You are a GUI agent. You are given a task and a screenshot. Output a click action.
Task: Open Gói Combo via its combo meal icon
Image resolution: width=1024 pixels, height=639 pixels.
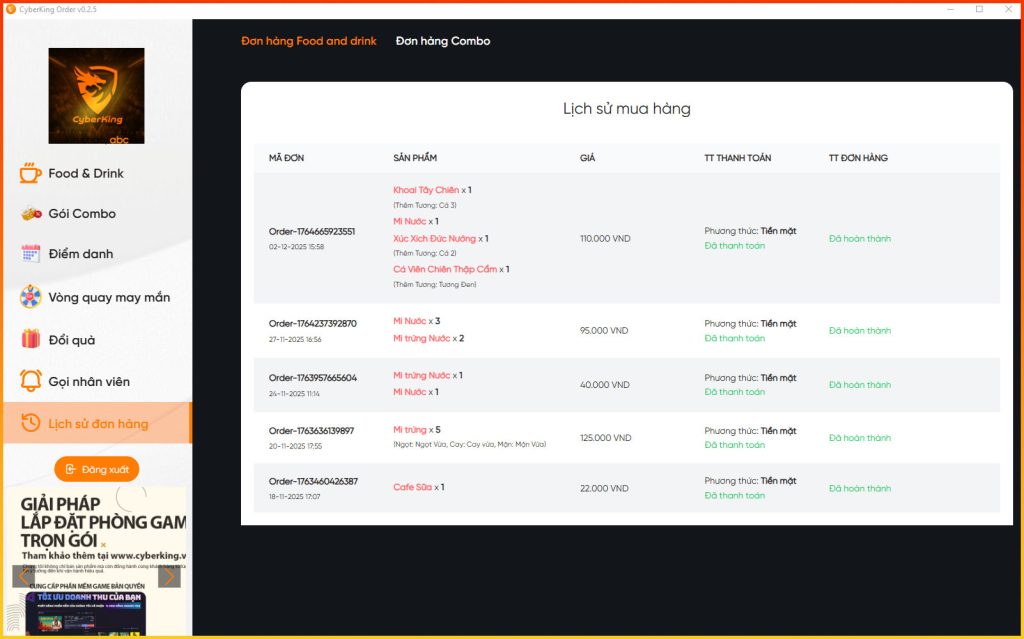[x=33, y=213]
